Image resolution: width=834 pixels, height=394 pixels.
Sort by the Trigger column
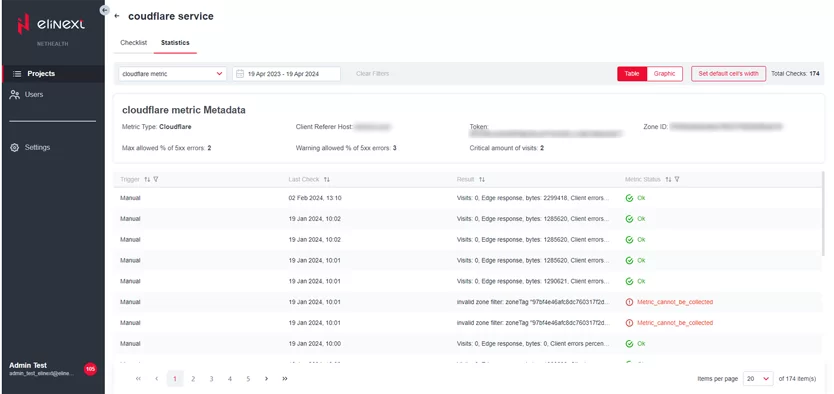(x=147, y=180)
